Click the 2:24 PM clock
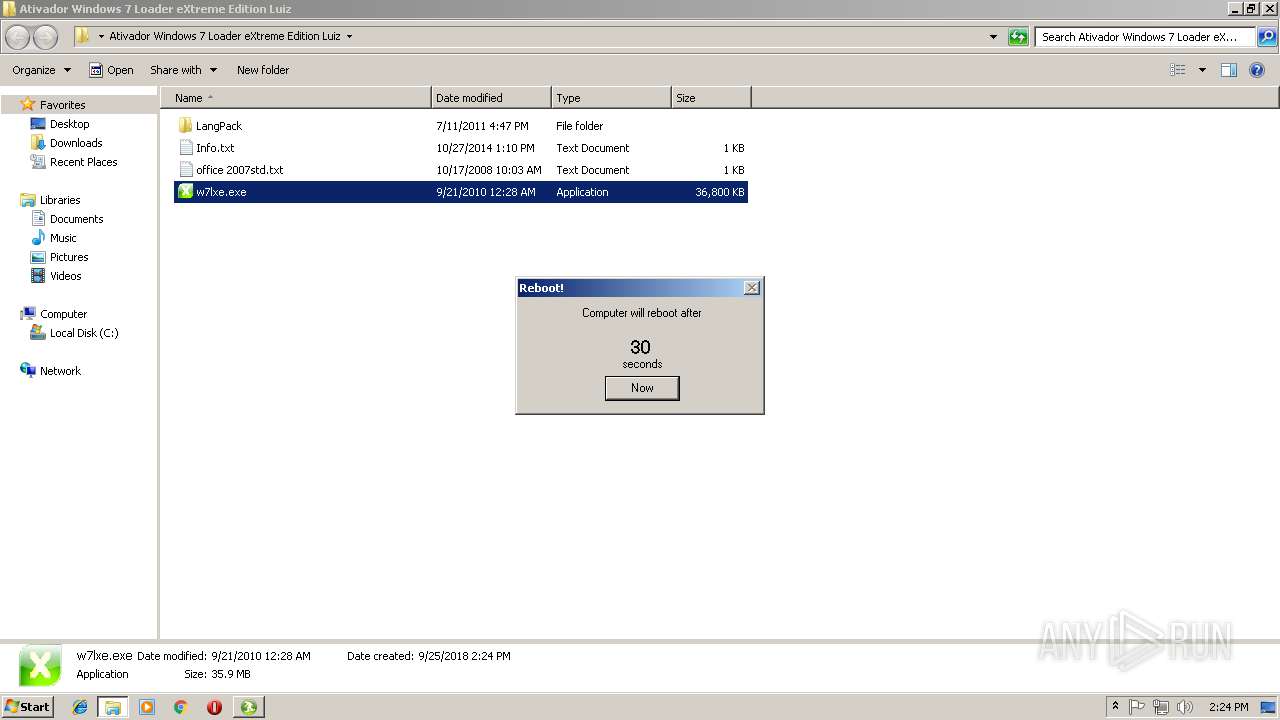Screen dimensions: 1280x720 pos(1228,707)
